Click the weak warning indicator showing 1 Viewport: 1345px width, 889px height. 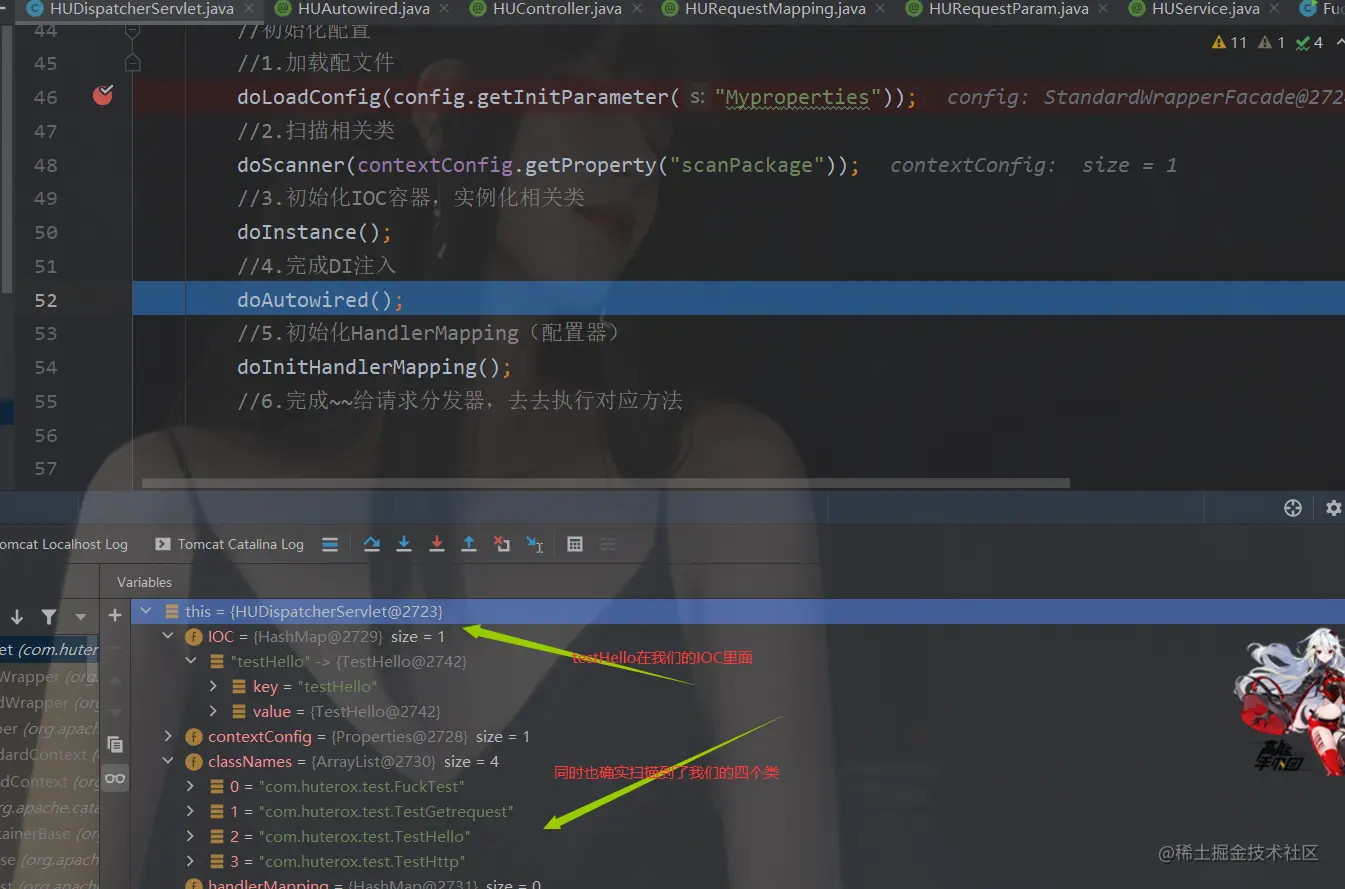1272,42
